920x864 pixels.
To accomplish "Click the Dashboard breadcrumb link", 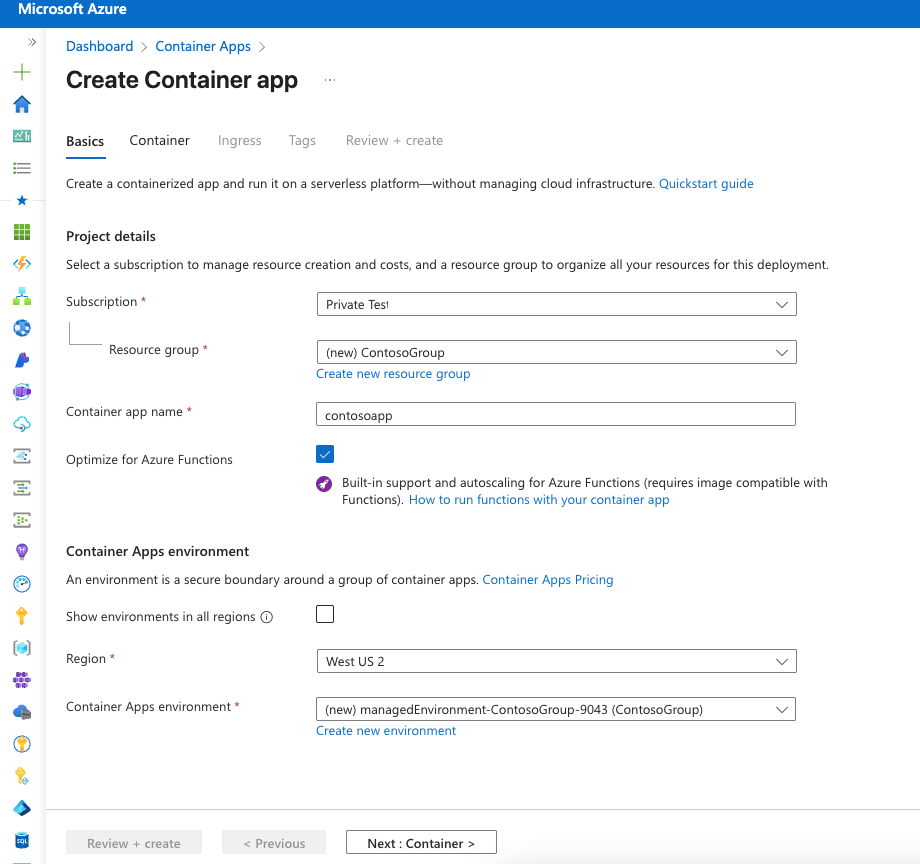I will [100, 46].
